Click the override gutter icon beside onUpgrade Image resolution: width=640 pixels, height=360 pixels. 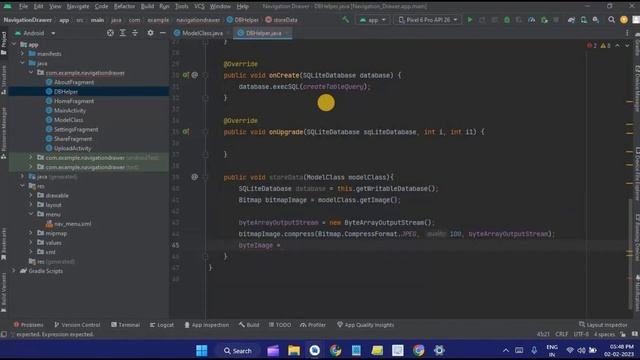pos(186,131)
